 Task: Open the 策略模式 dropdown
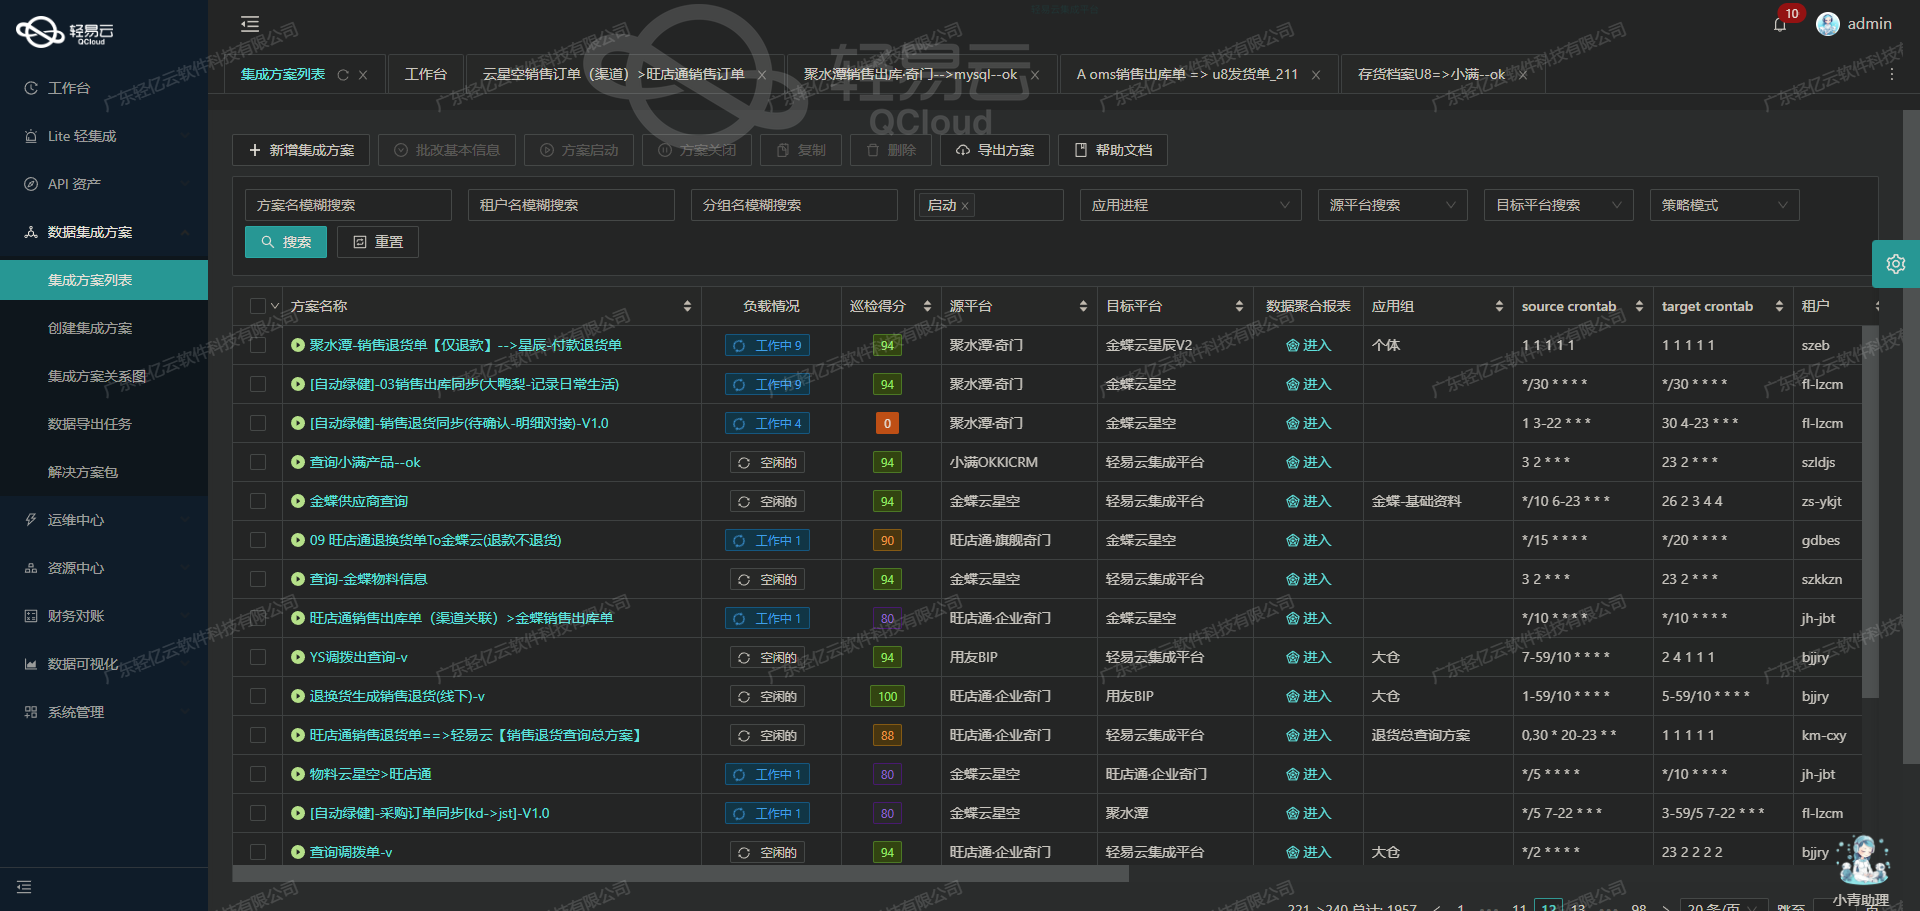coord(1724,205)
